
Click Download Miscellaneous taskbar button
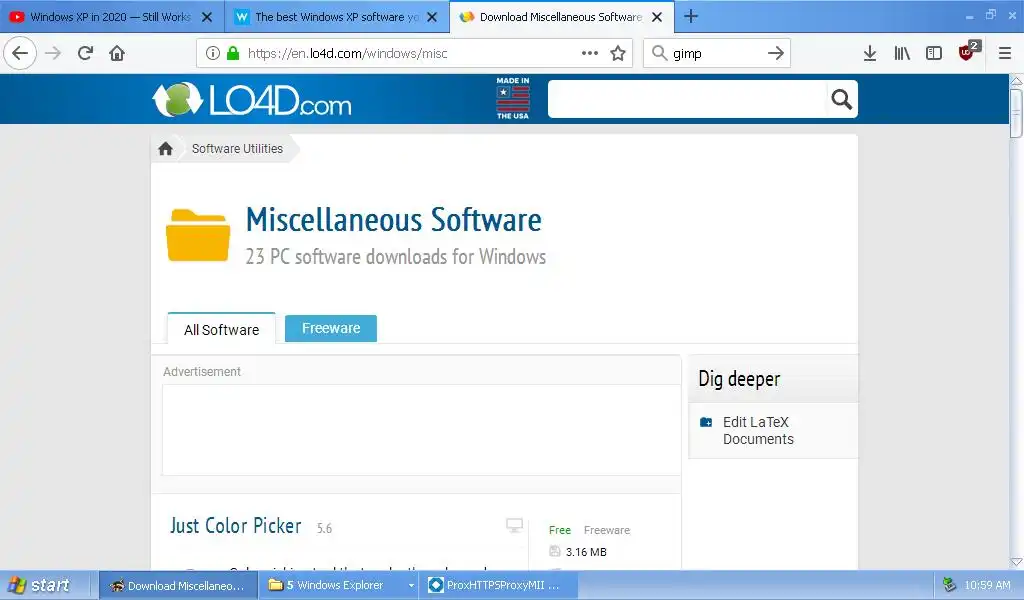[x=177, y=586]
